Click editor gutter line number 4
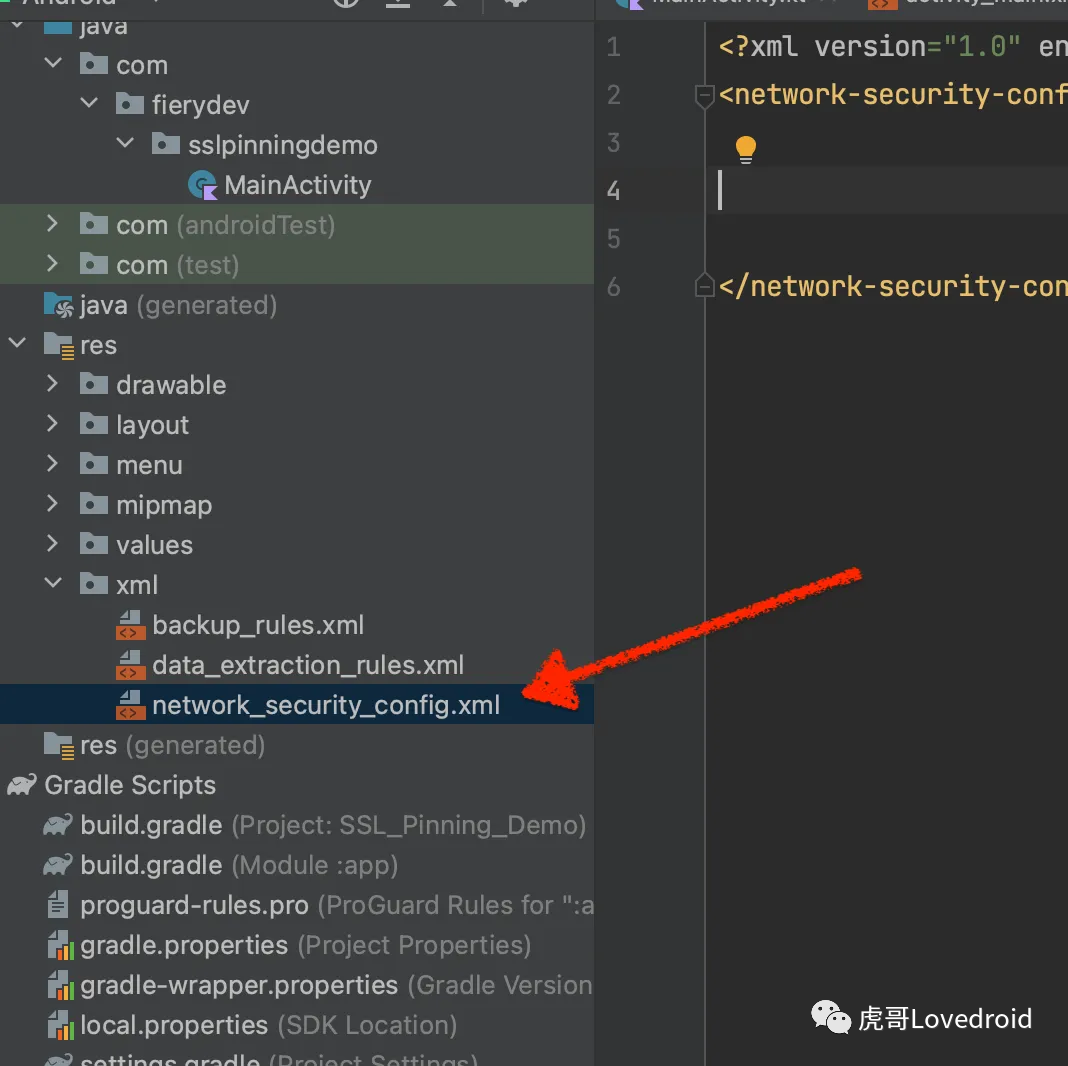 613,191
